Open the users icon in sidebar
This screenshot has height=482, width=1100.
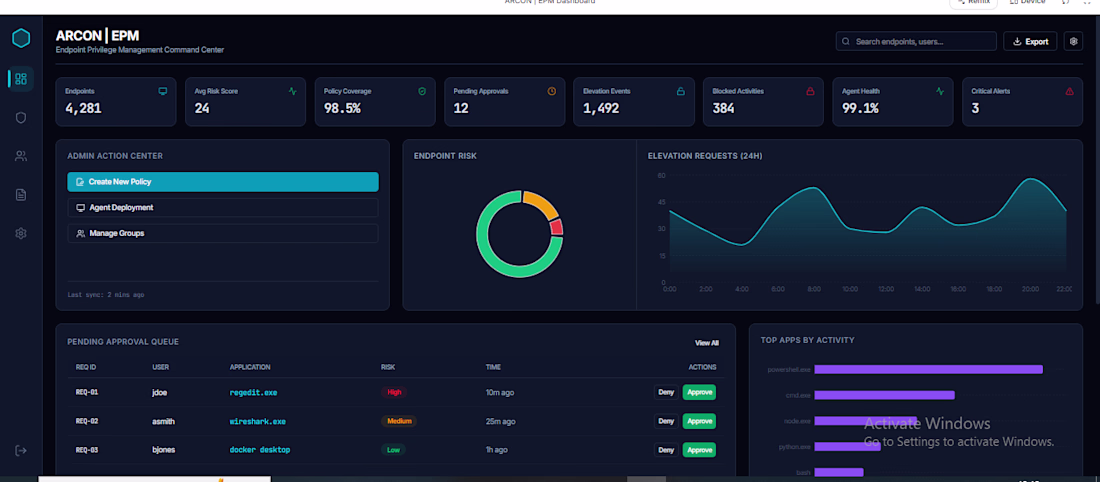[x=21, y=156]
